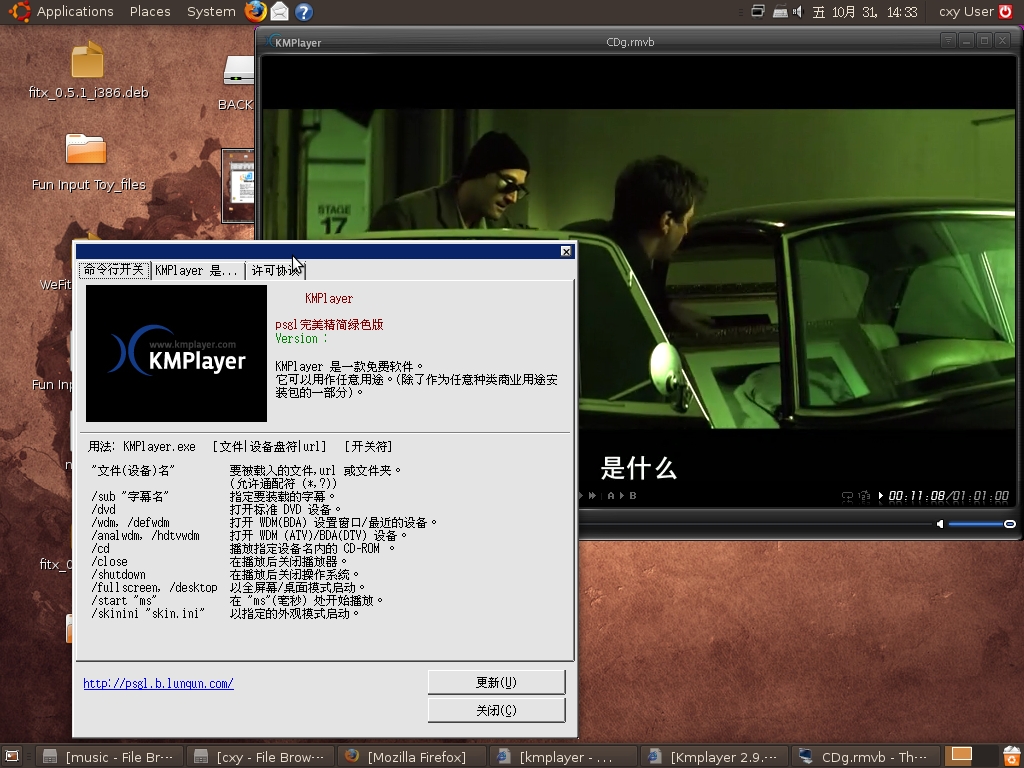The width and height of the screenshot is (1024, 768).
Task: Click the system volume tray icon
Action: 797,11
